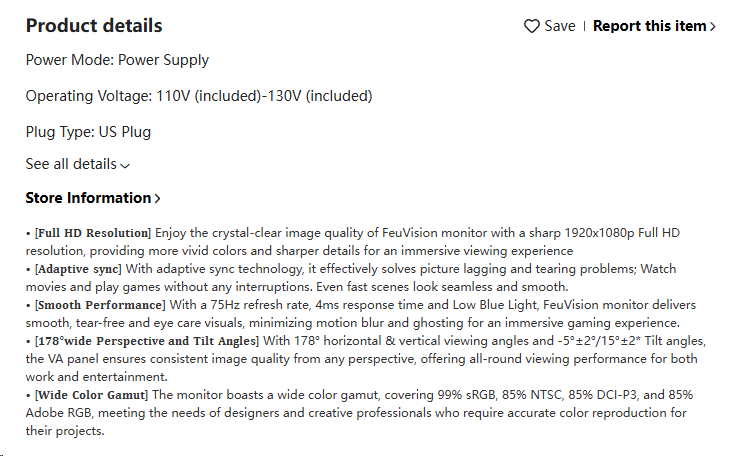
Task: Click the right chevron next to Store Information
Action: [x=157, y=198]
